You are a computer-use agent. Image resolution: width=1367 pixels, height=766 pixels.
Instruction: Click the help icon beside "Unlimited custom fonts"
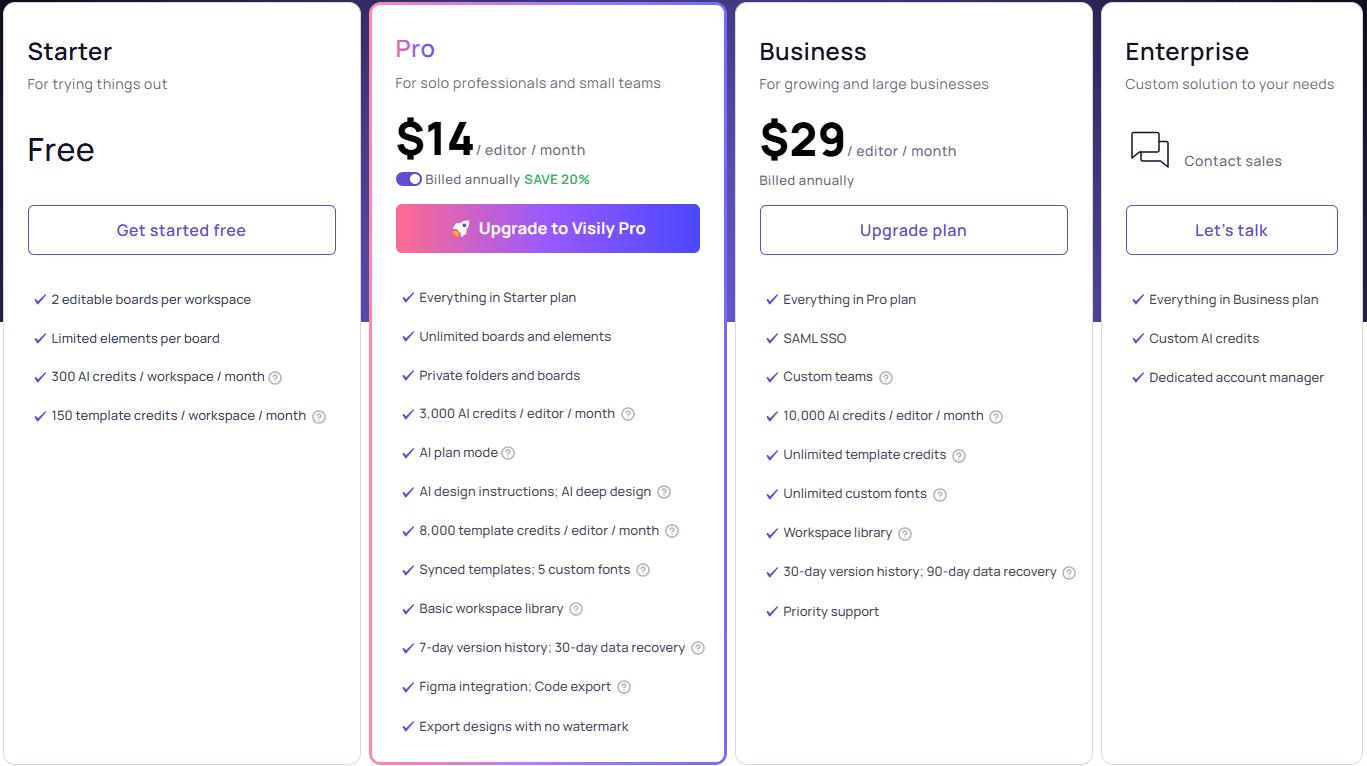tap(939, 494)
